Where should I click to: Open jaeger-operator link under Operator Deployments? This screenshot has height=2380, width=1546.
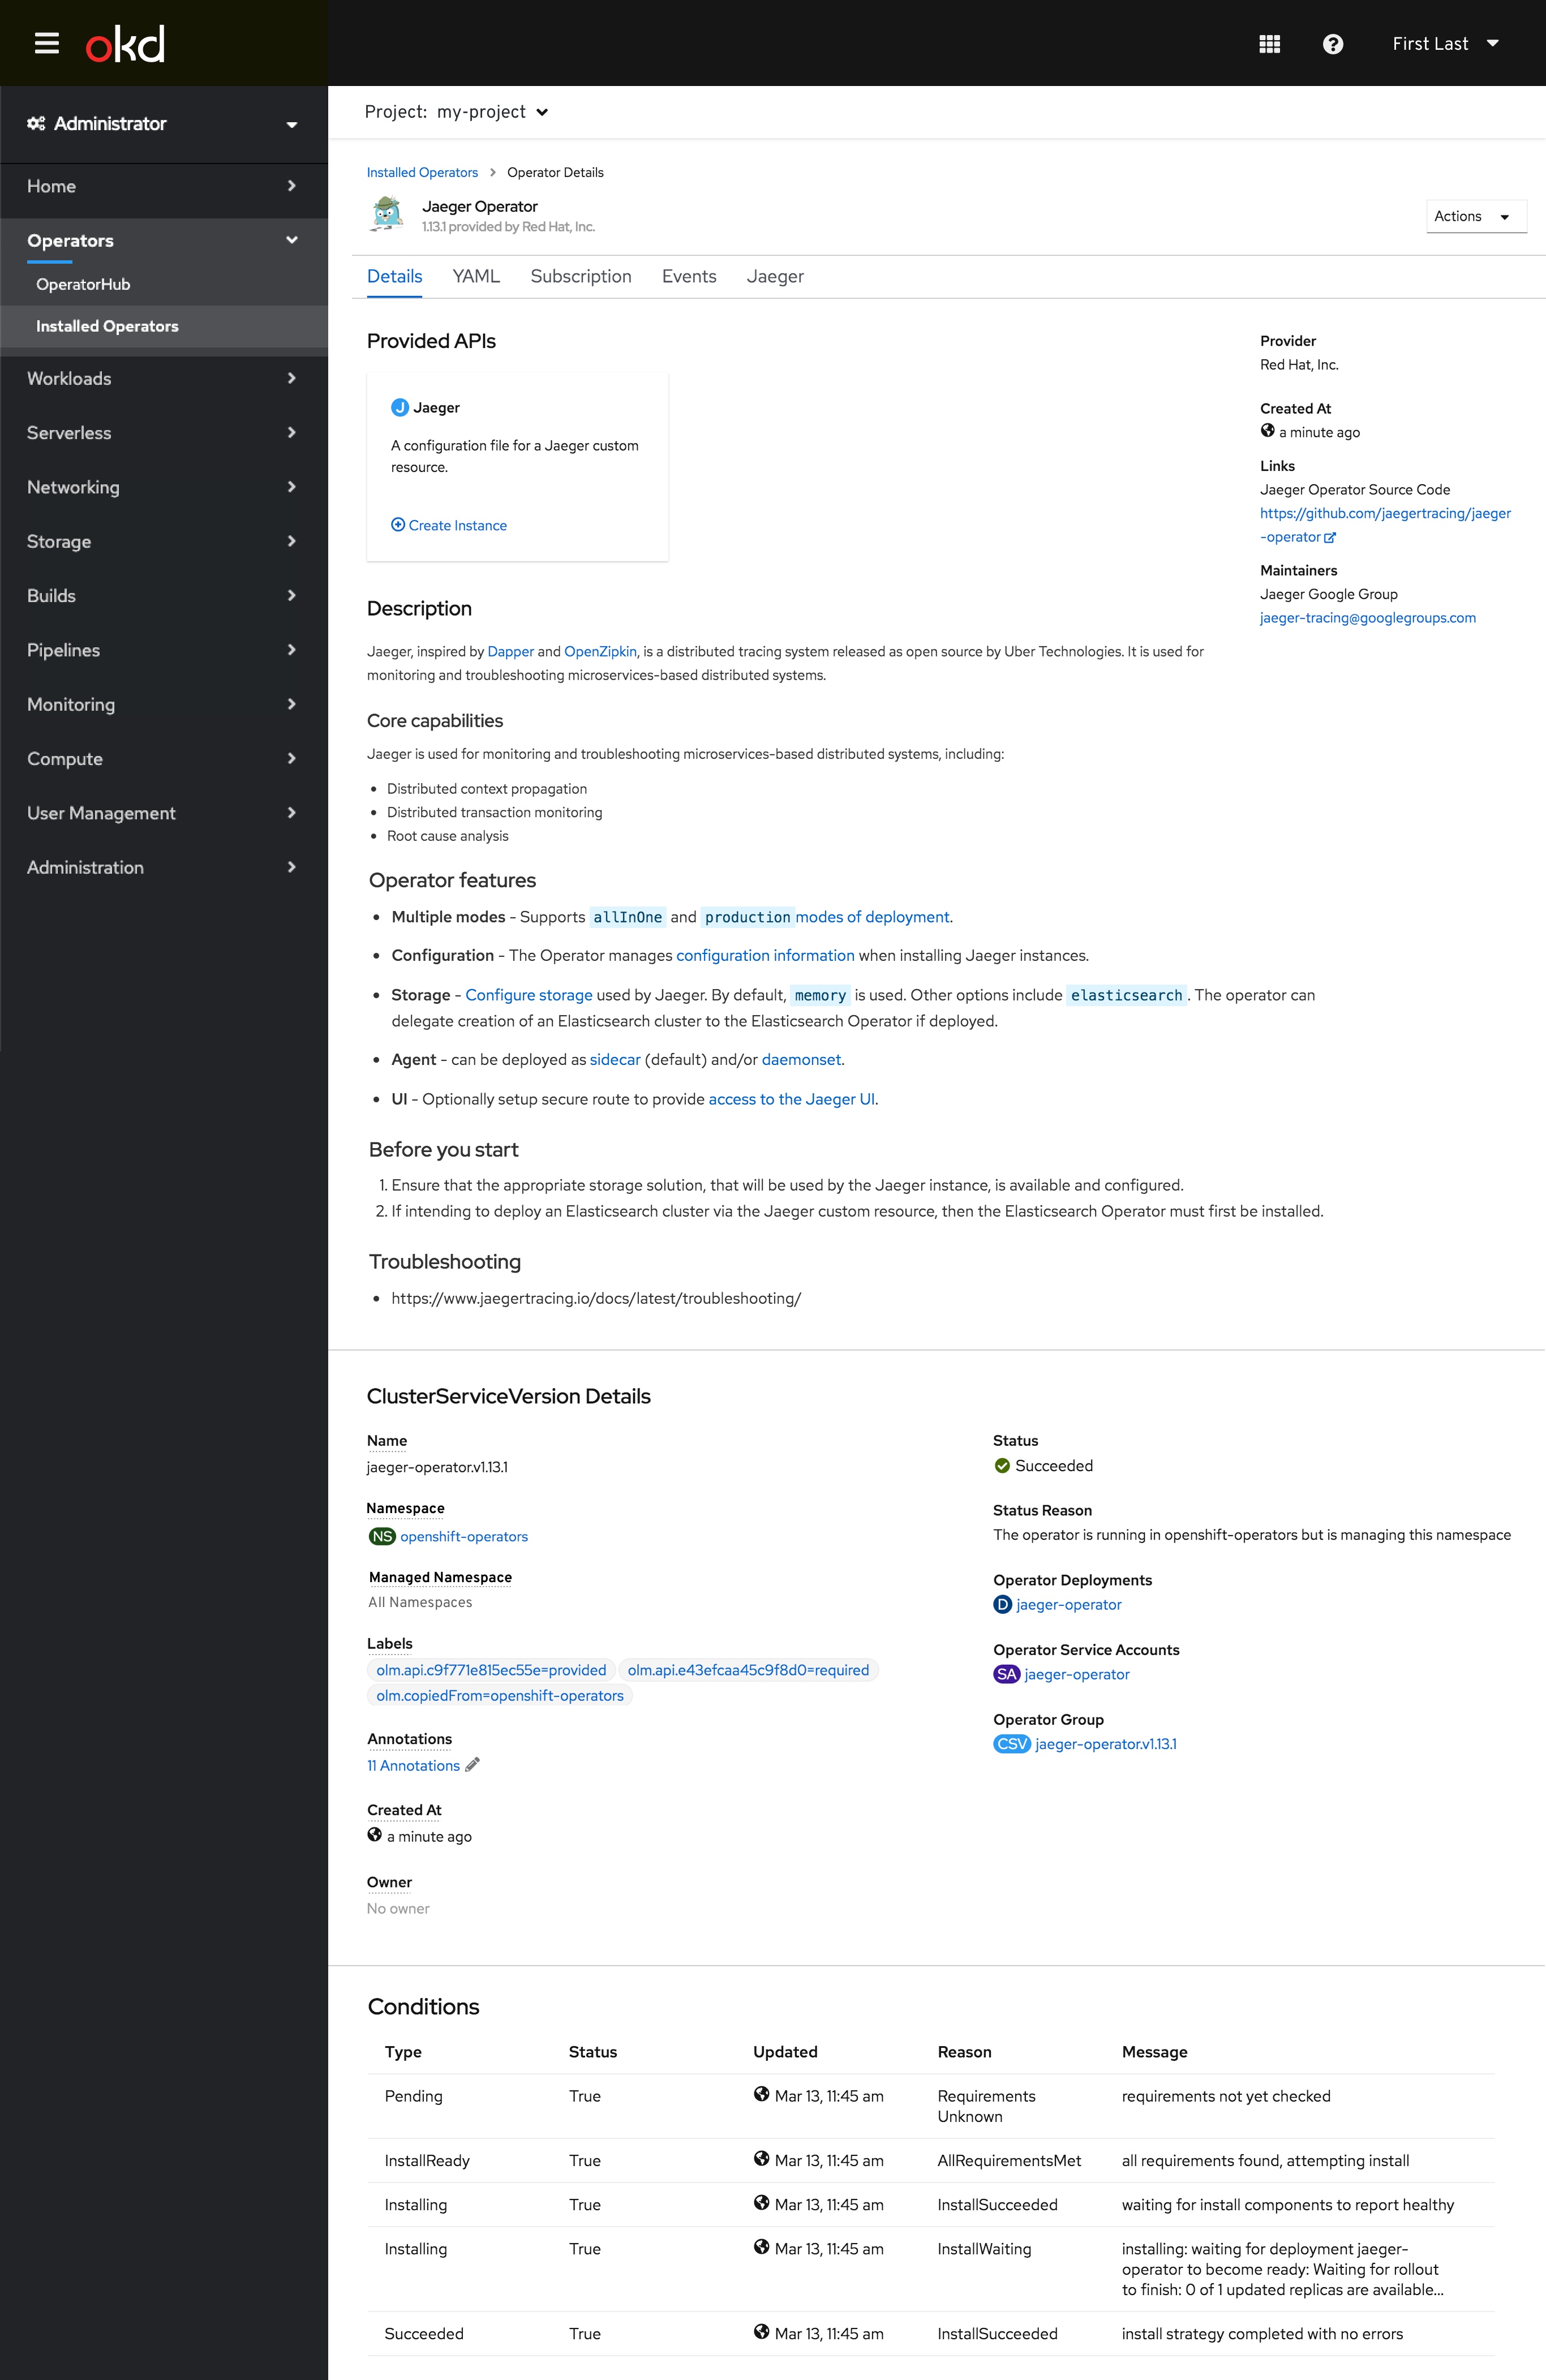point(1069,1604)
